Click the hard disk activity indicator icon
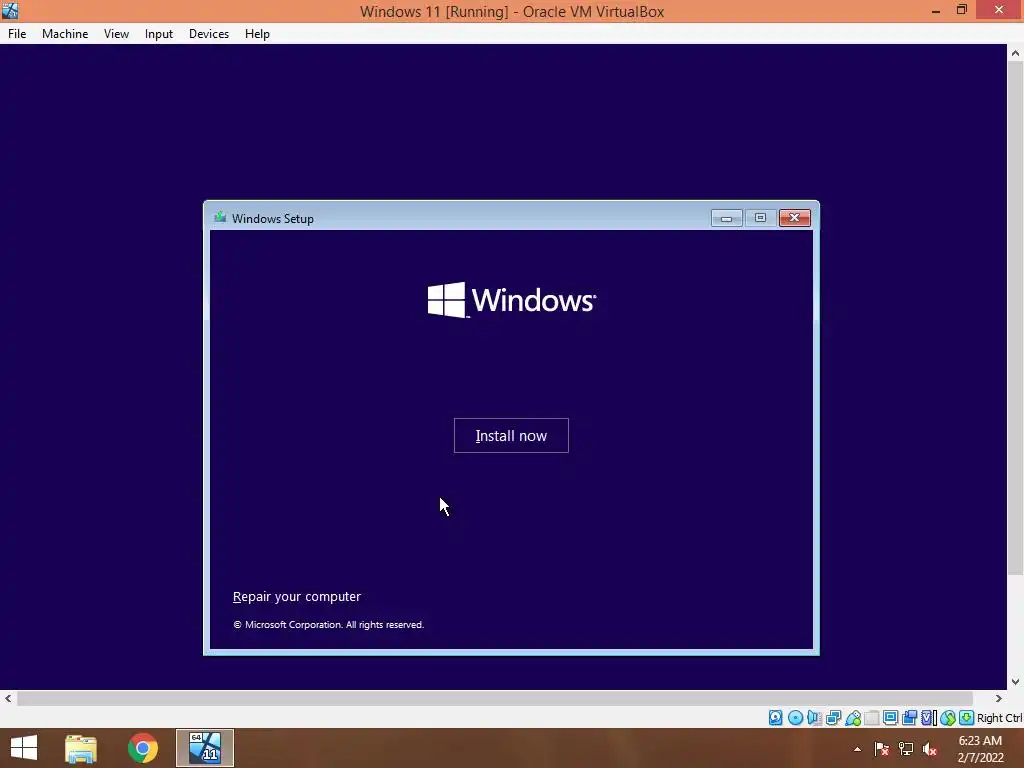The image size is (1024, 768). (x=775, y=718)
